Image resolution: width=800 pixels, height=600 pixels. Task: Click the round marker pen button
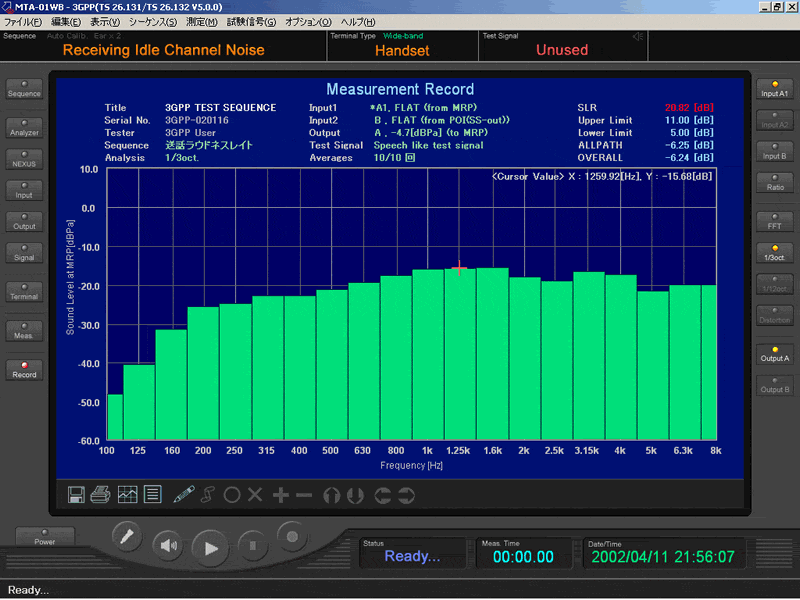tap(127, 536)
